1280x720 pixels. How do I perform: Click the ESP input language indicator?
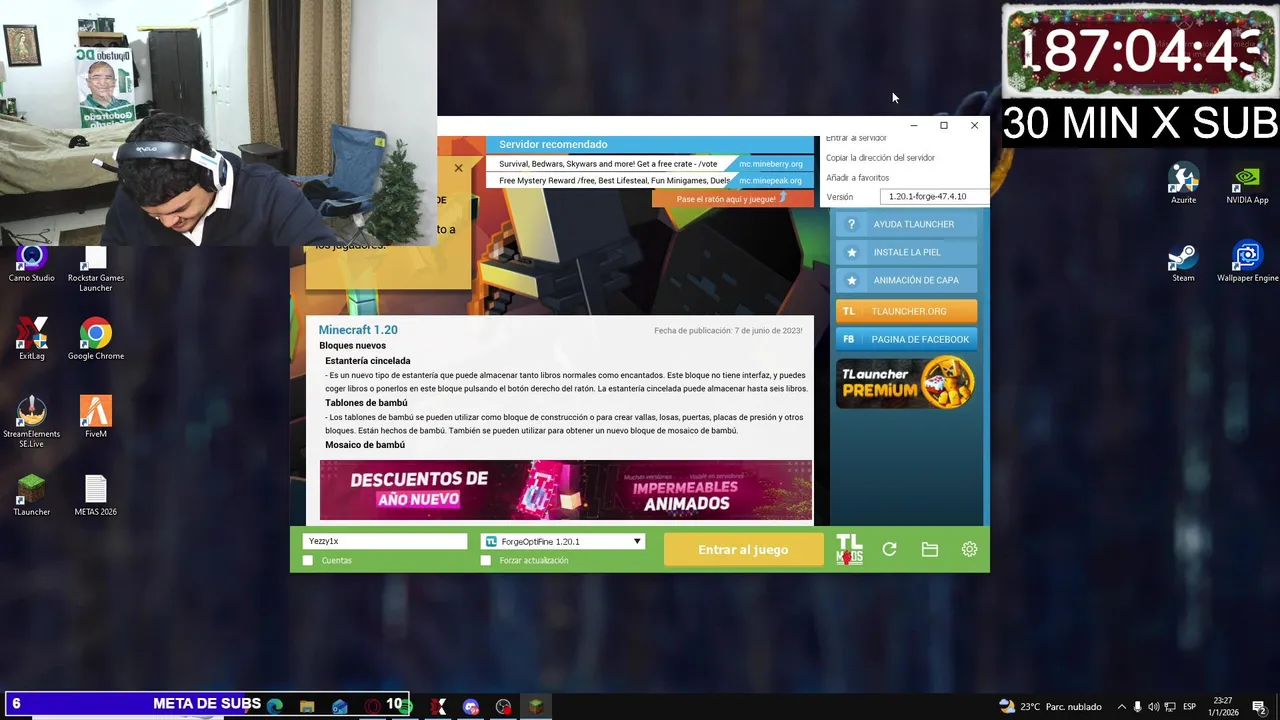point(1189,707)
